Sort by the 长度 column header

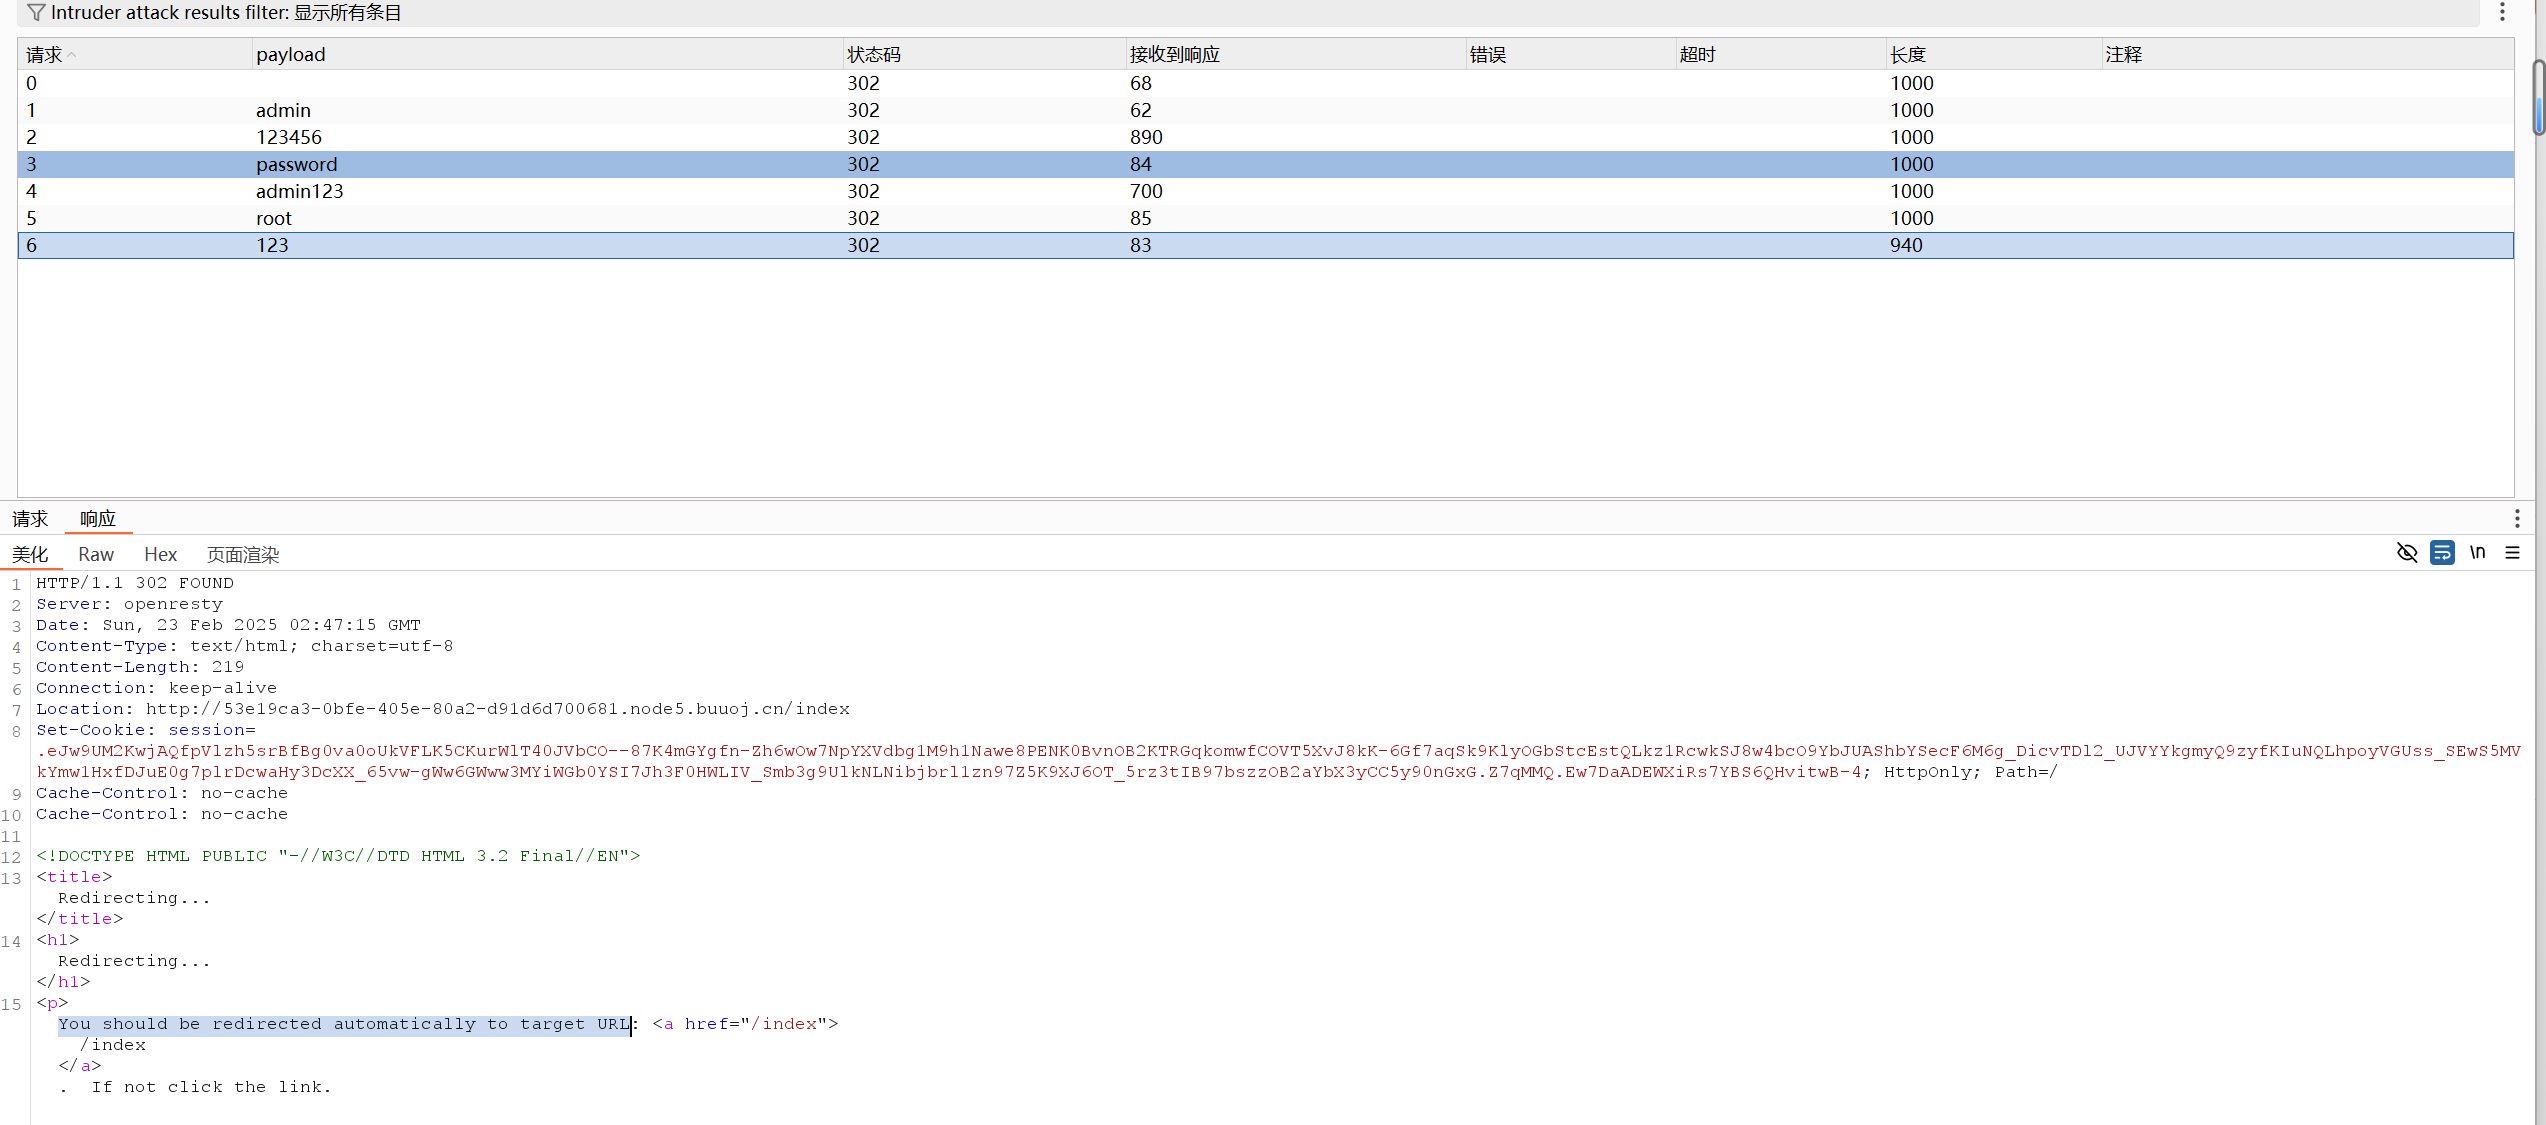(1907, 55)
